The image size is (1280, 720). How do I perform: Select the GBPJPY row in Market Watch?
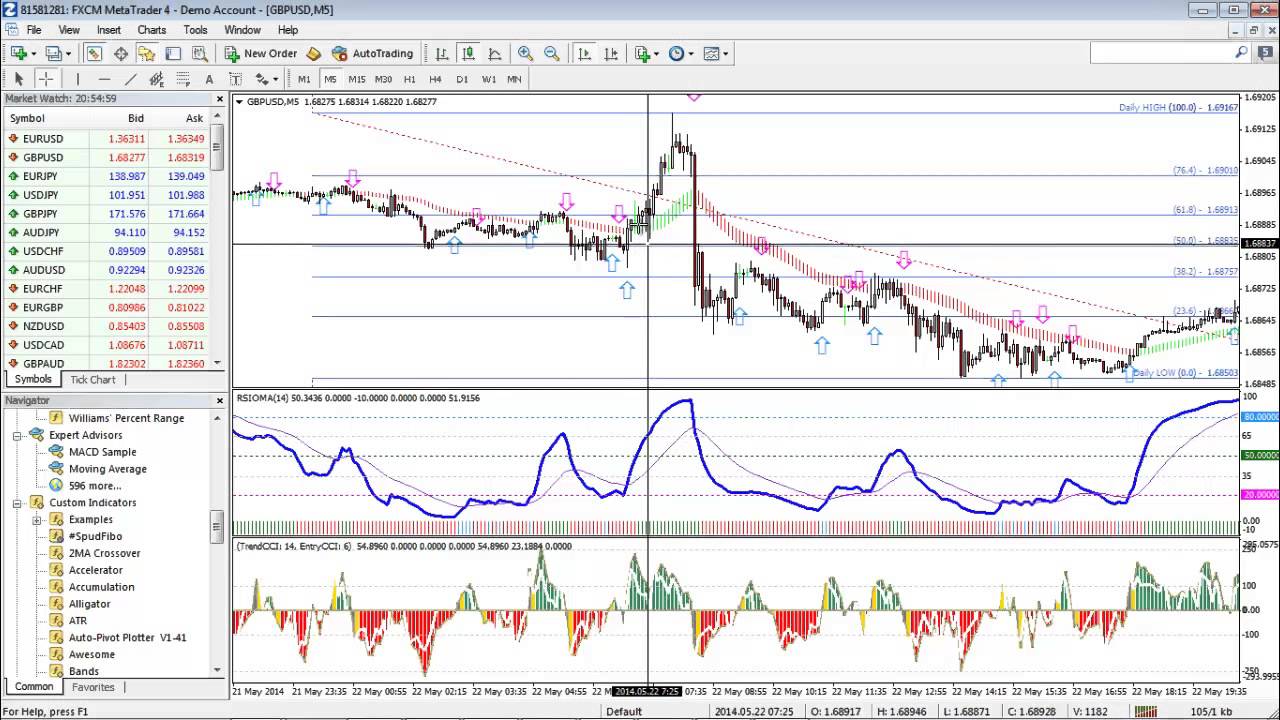(107, 214)
